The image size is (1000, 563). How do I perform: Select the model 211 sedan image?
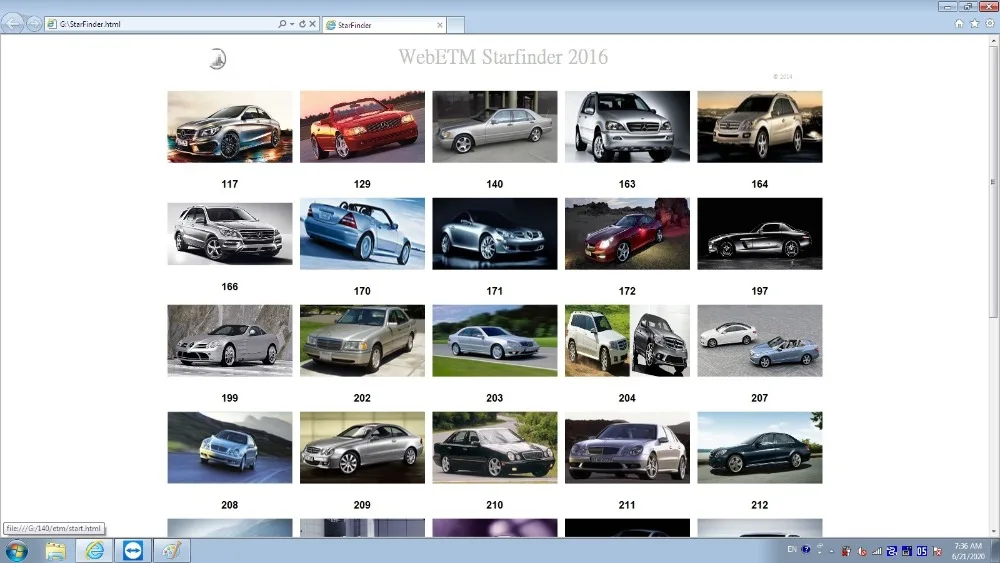click(x=627, y=448)
